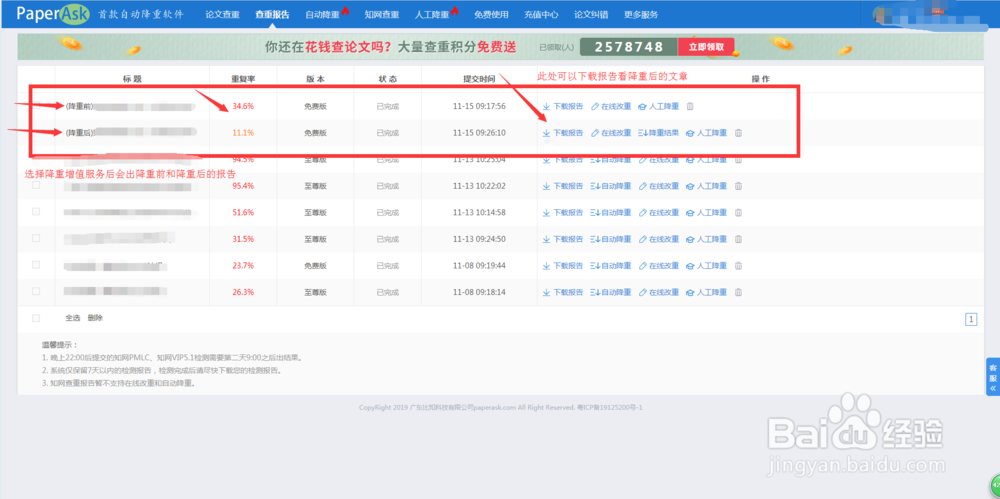Click the timestamp 11-13 10:14:58

(479, 212)
